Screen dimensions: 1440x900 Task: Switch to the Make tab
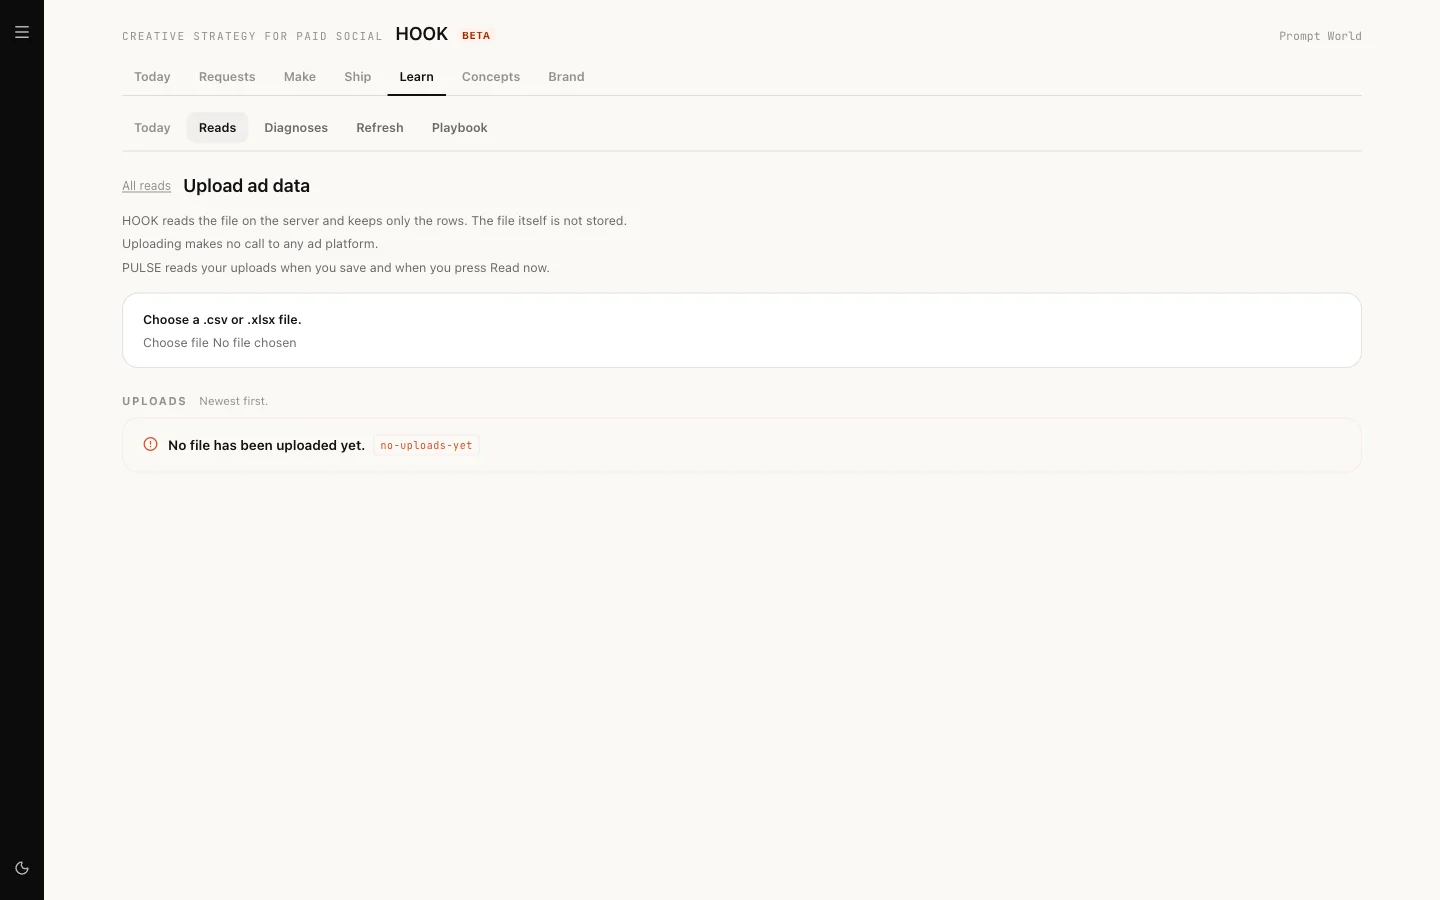(x=300, y=77)
